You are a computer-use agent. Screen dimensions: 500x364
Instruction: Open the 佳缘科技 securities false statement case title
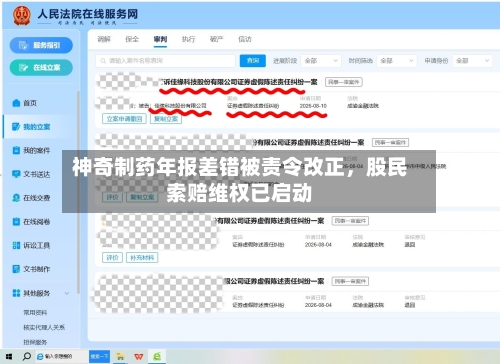[238, 82]
